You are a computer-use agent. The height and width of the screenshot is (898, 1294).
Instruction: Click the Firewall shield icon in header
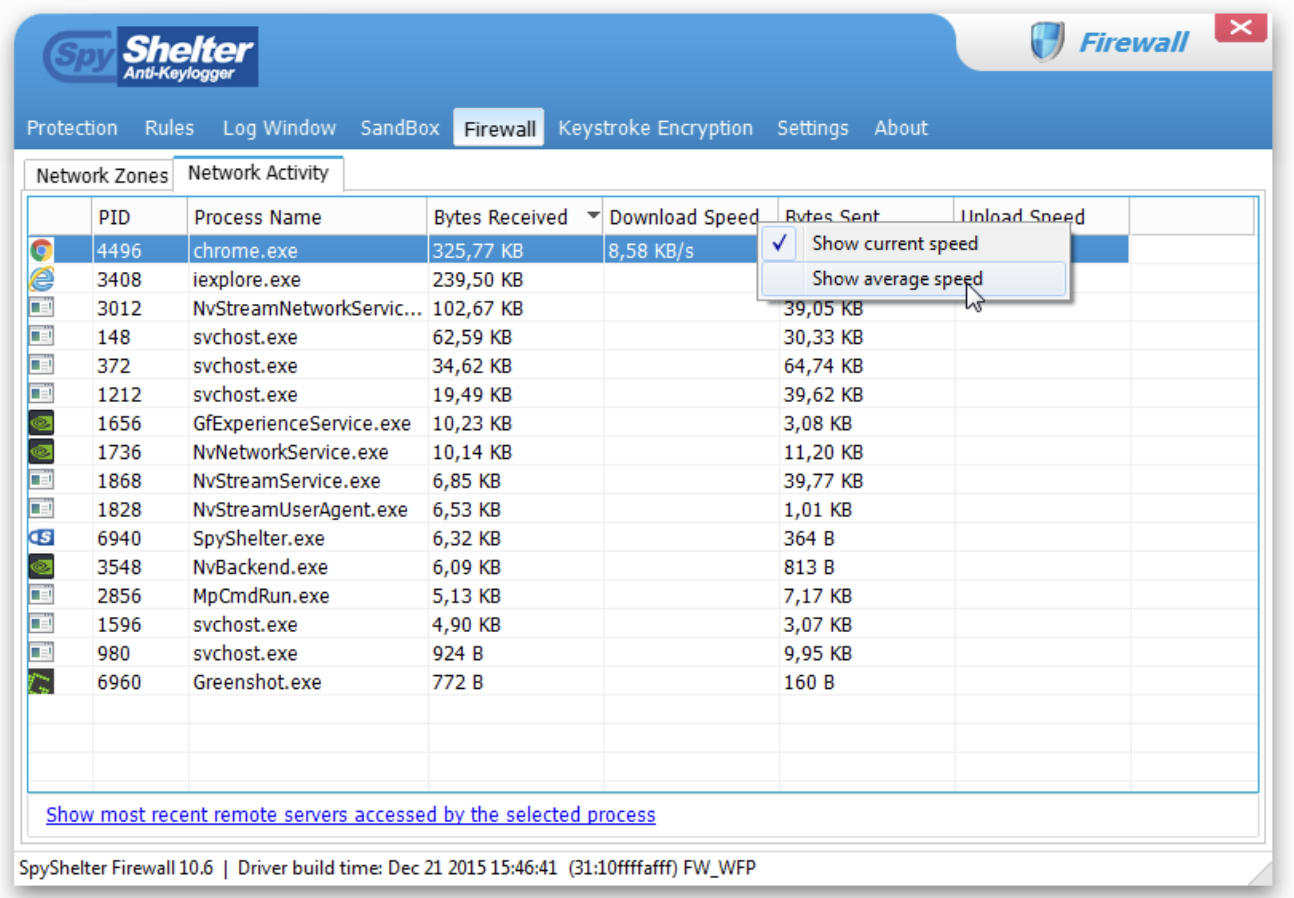click(x=1047, y=43)
